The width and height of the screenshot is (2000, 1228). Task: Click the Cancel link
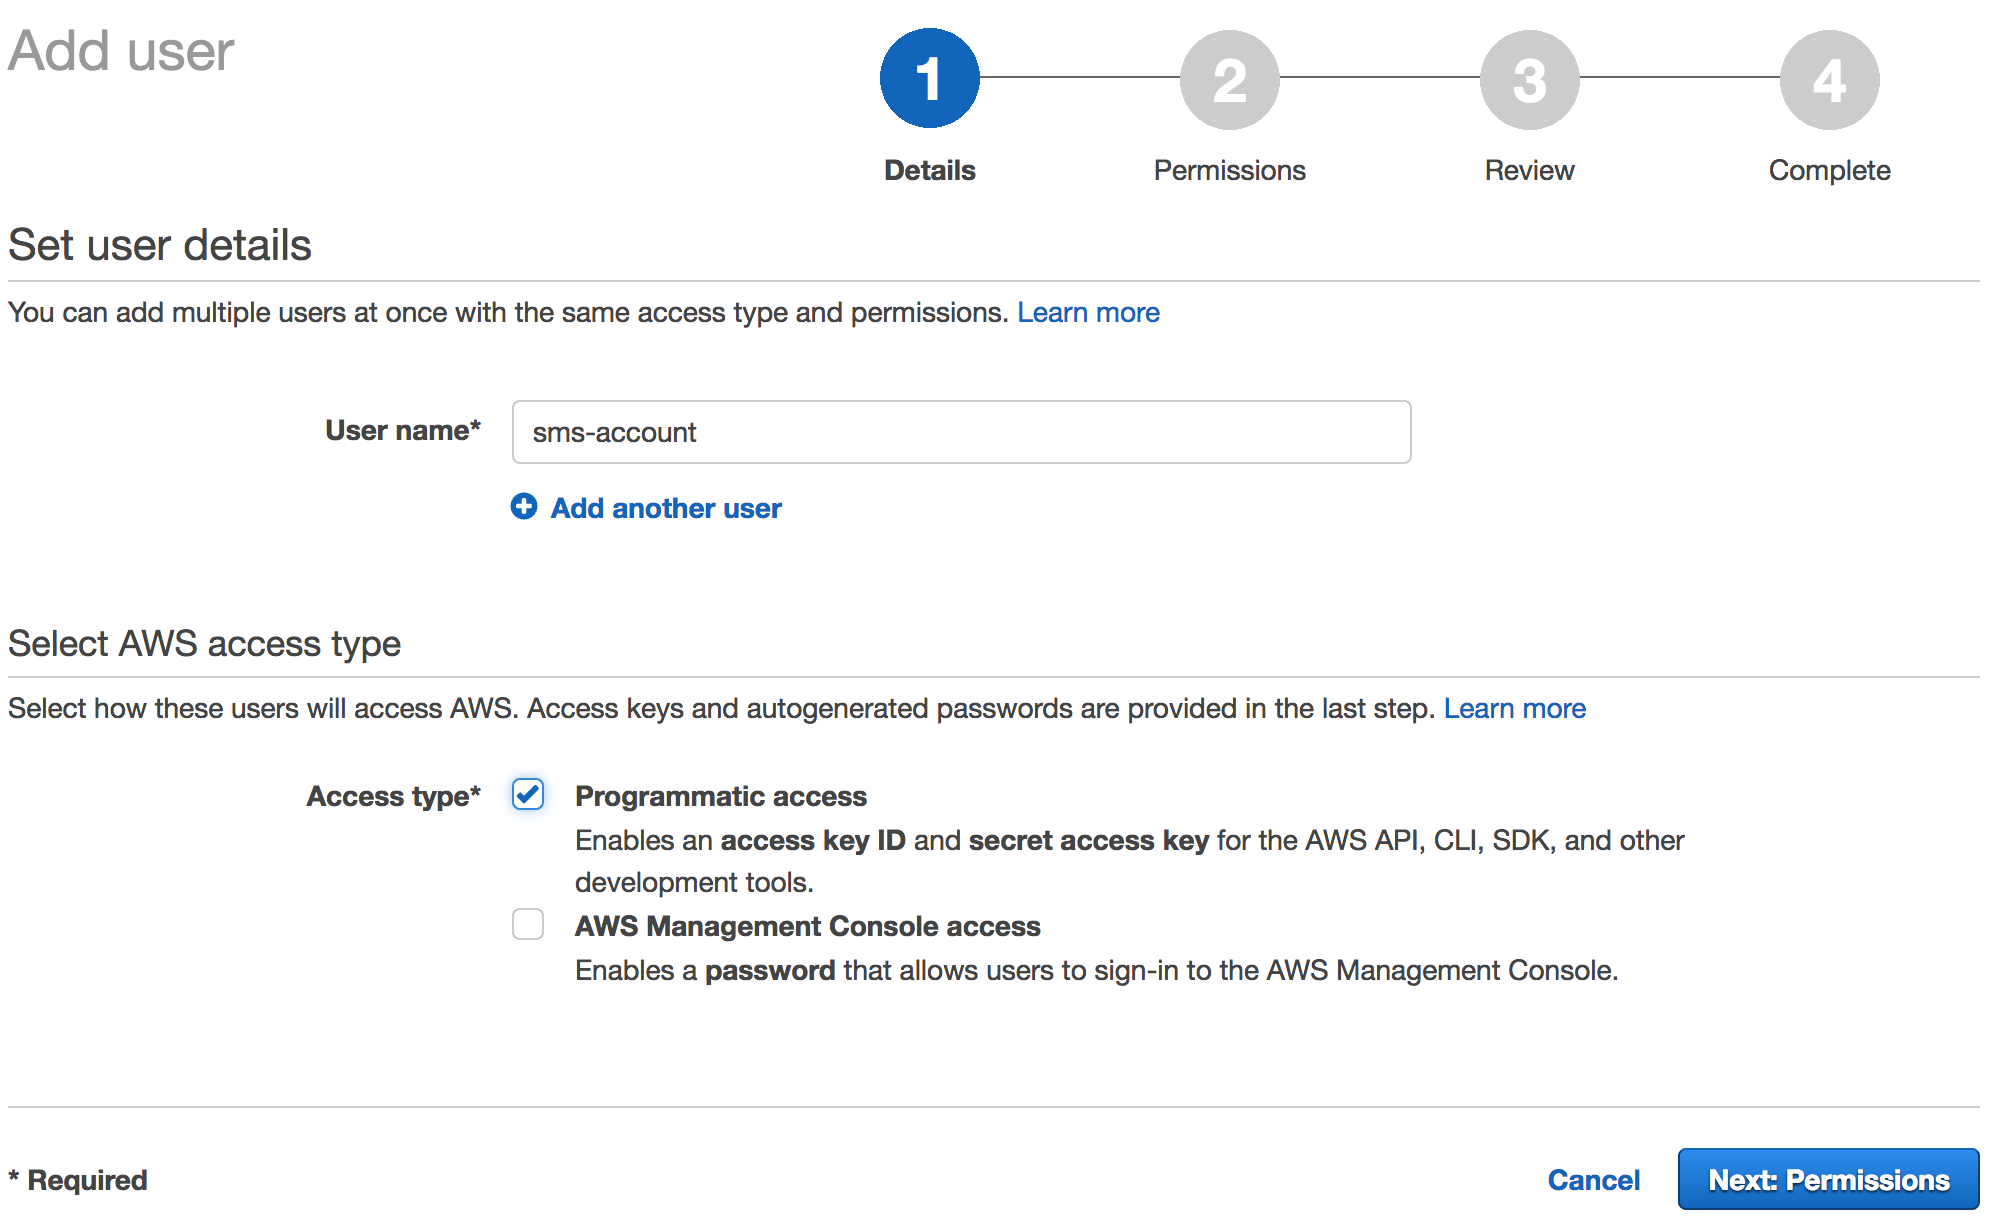(x=1593, y=1180)
